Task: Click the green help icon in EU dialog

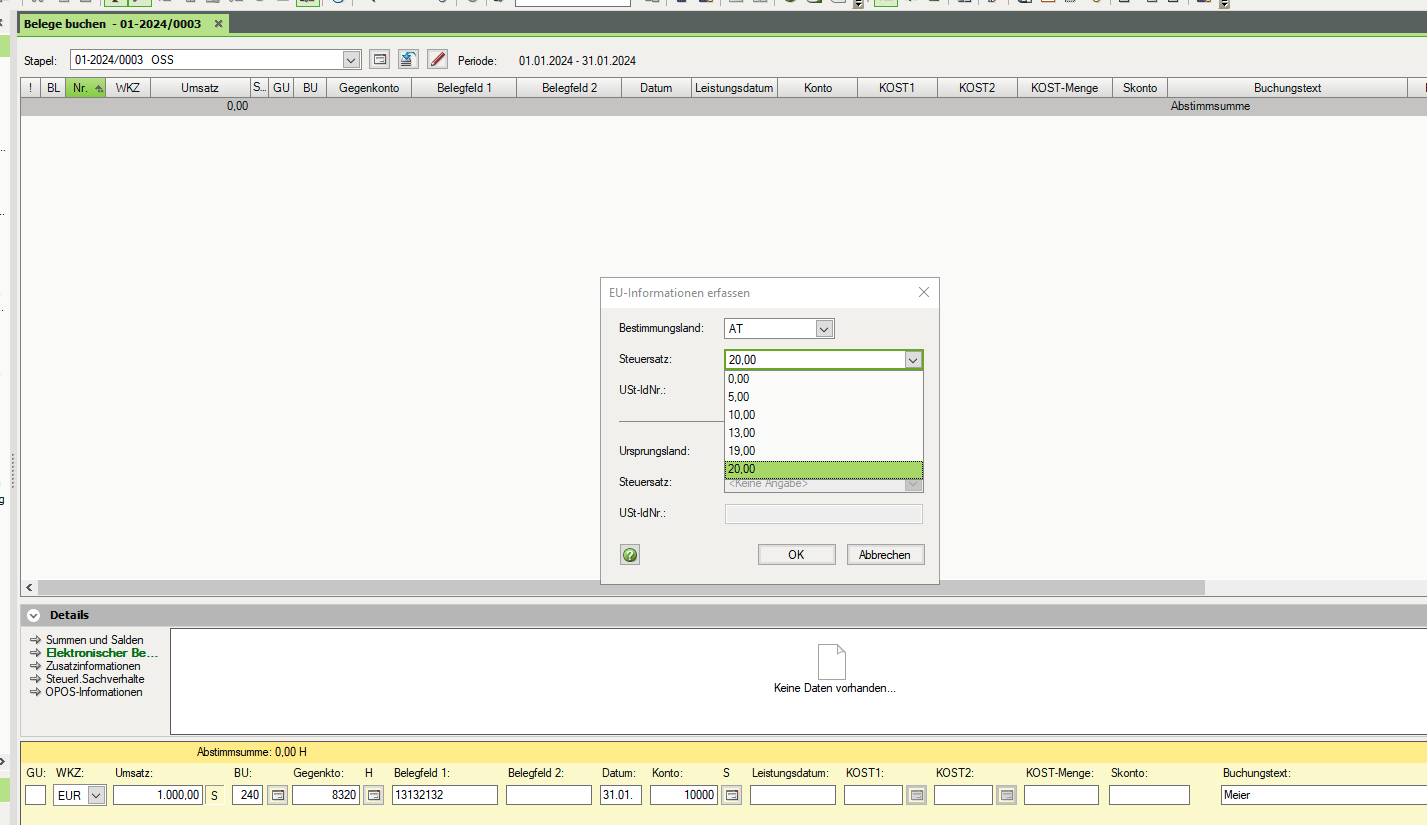Action: click(629, 555)
